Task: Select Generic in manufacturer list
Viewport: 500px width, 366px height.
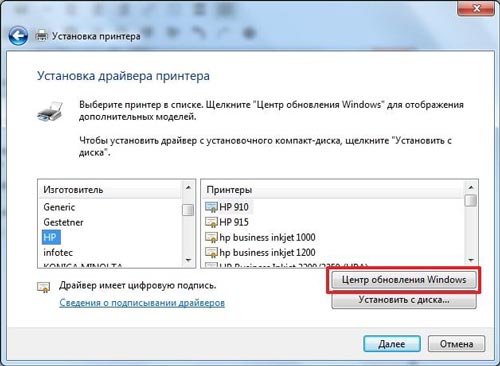Action: [59, 207]
